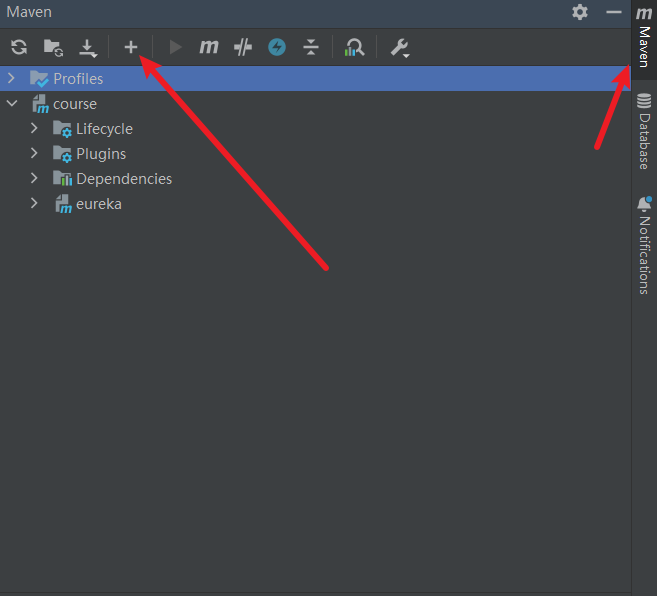The height and width of the screenshot is (596, 657).
Task: Select the Profiles row
Action: point(315,78)
